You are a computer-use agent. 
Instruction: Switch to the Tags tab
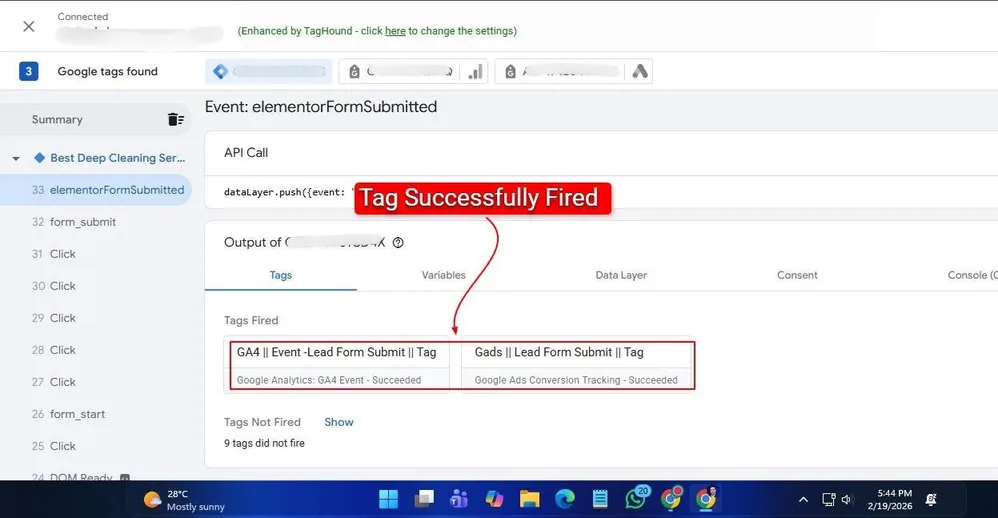281,275
